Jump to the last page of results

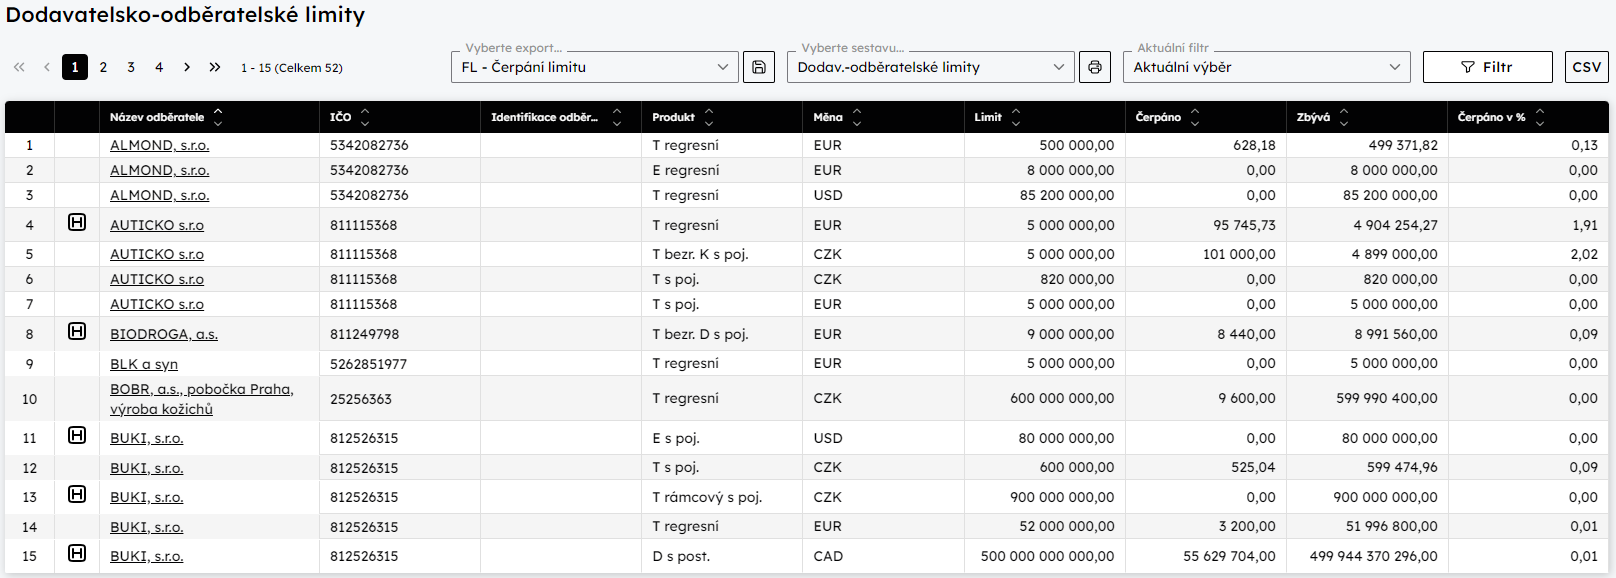pyautogui.click(x=215, y=67)
